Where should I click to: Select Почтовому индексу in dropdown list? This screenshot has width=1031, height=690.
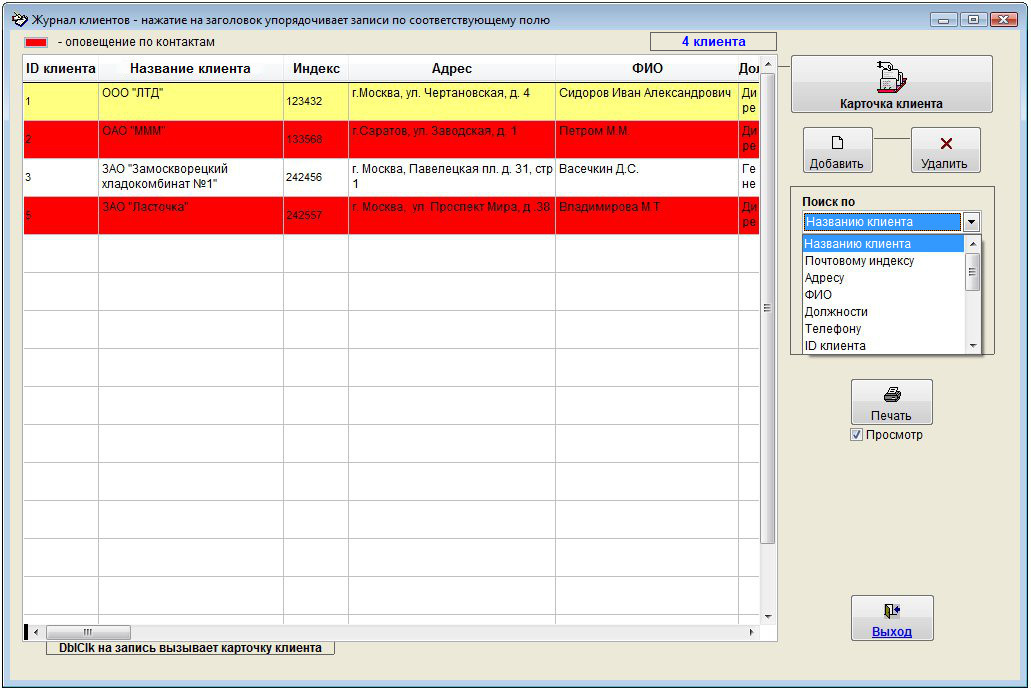[859, 261]
